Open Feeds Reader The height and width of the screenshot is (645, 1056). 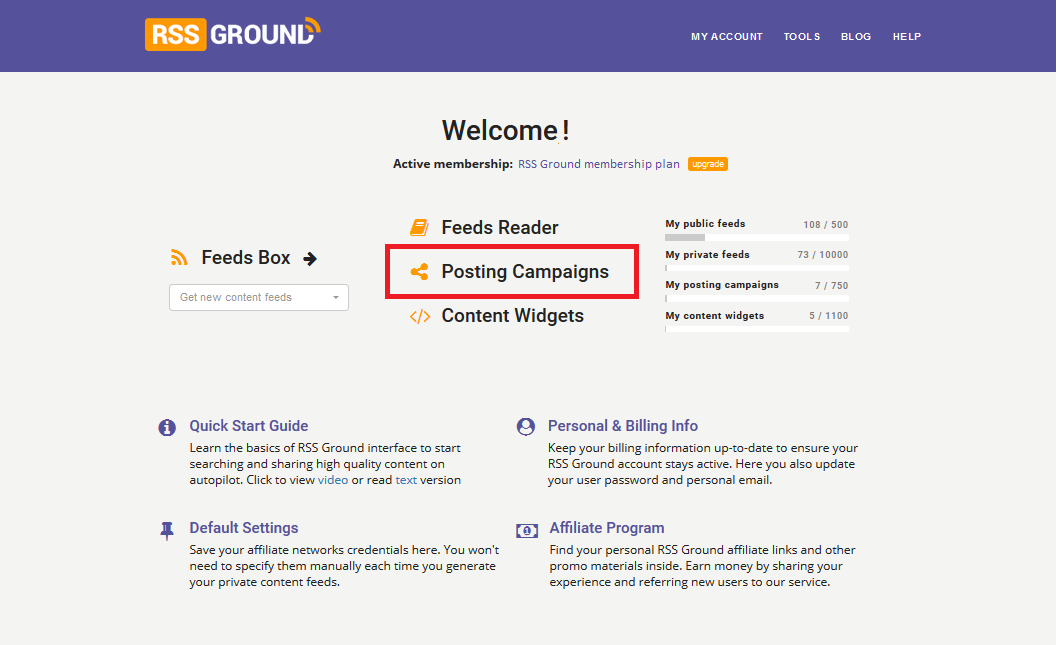pos(500,228)
